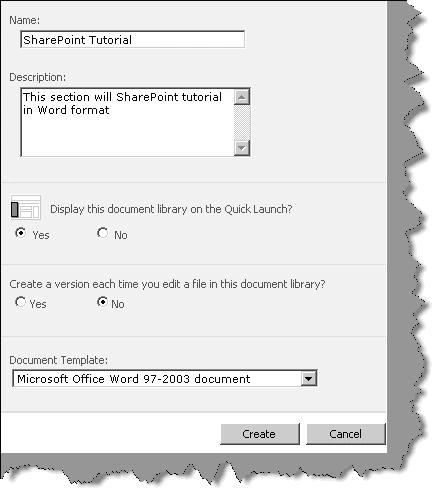Click the Quick Launch question text
434x491 pixels.
pos(171,209)
